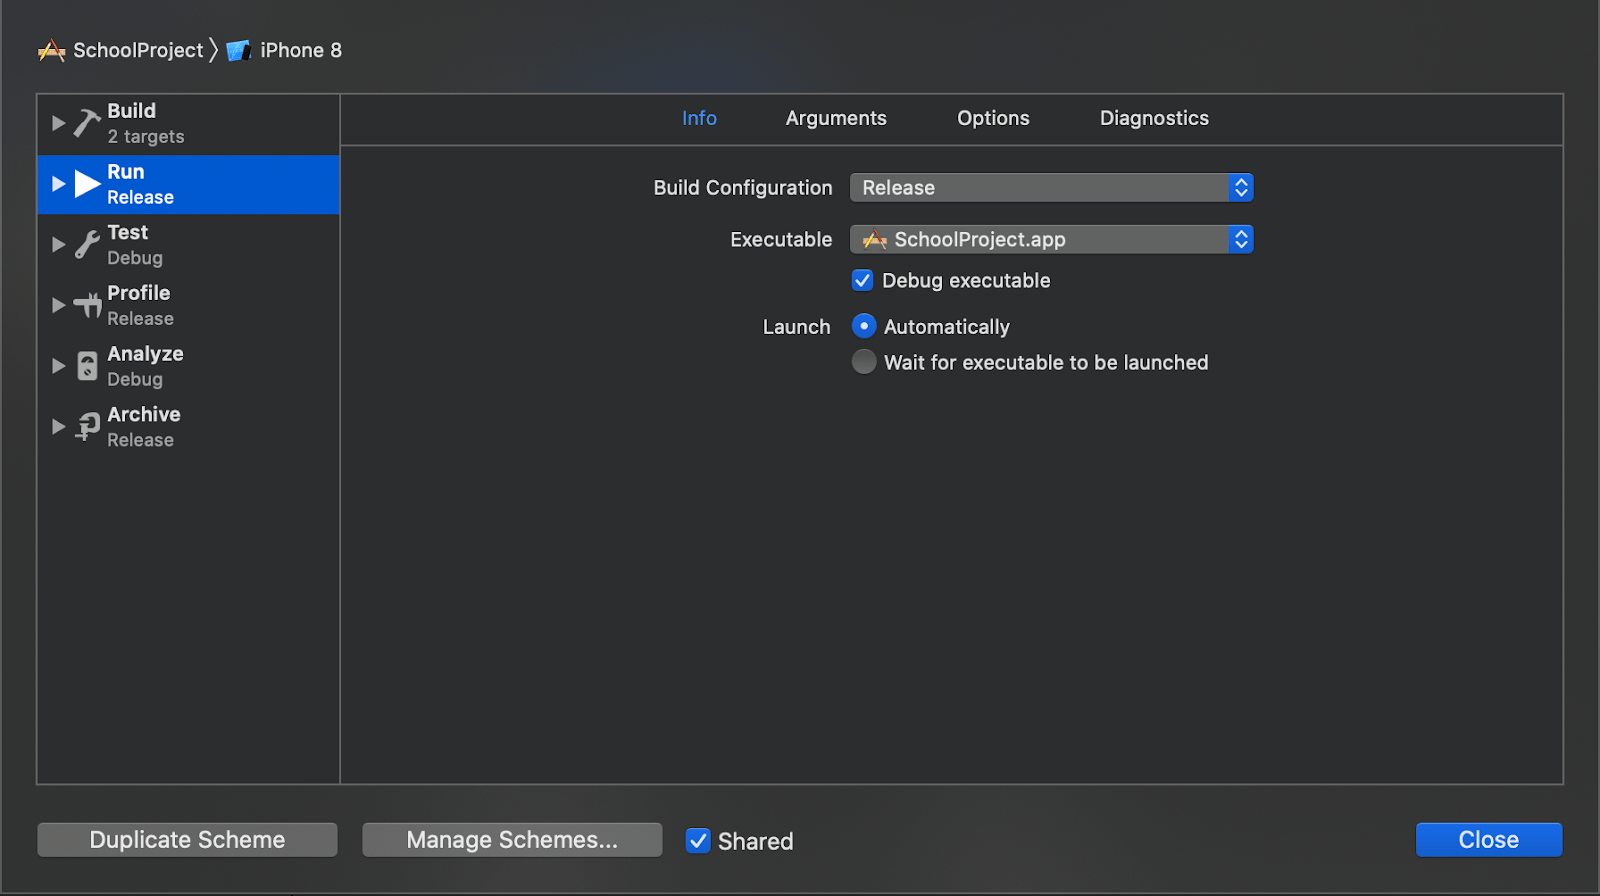
Task: Select the Automatically launch radio button
Action: 864,327
